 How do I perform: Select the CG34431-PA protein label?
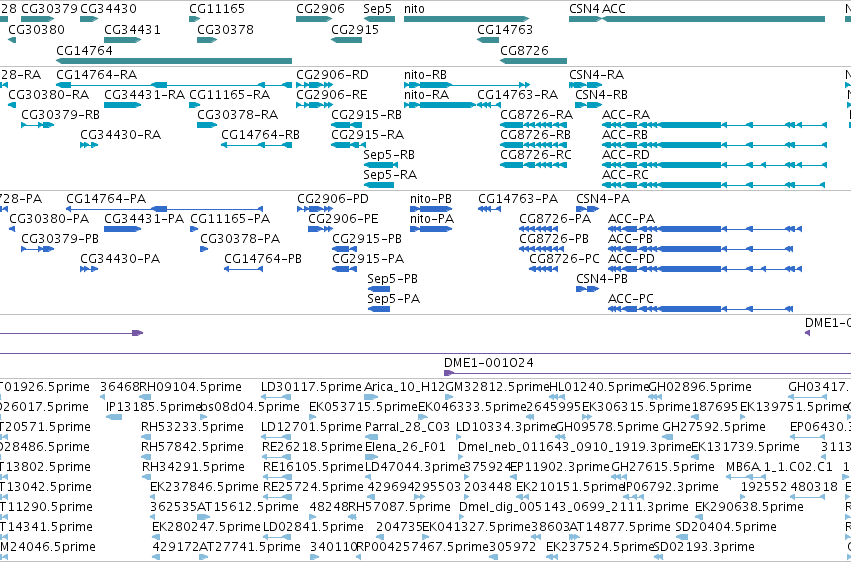144,219
